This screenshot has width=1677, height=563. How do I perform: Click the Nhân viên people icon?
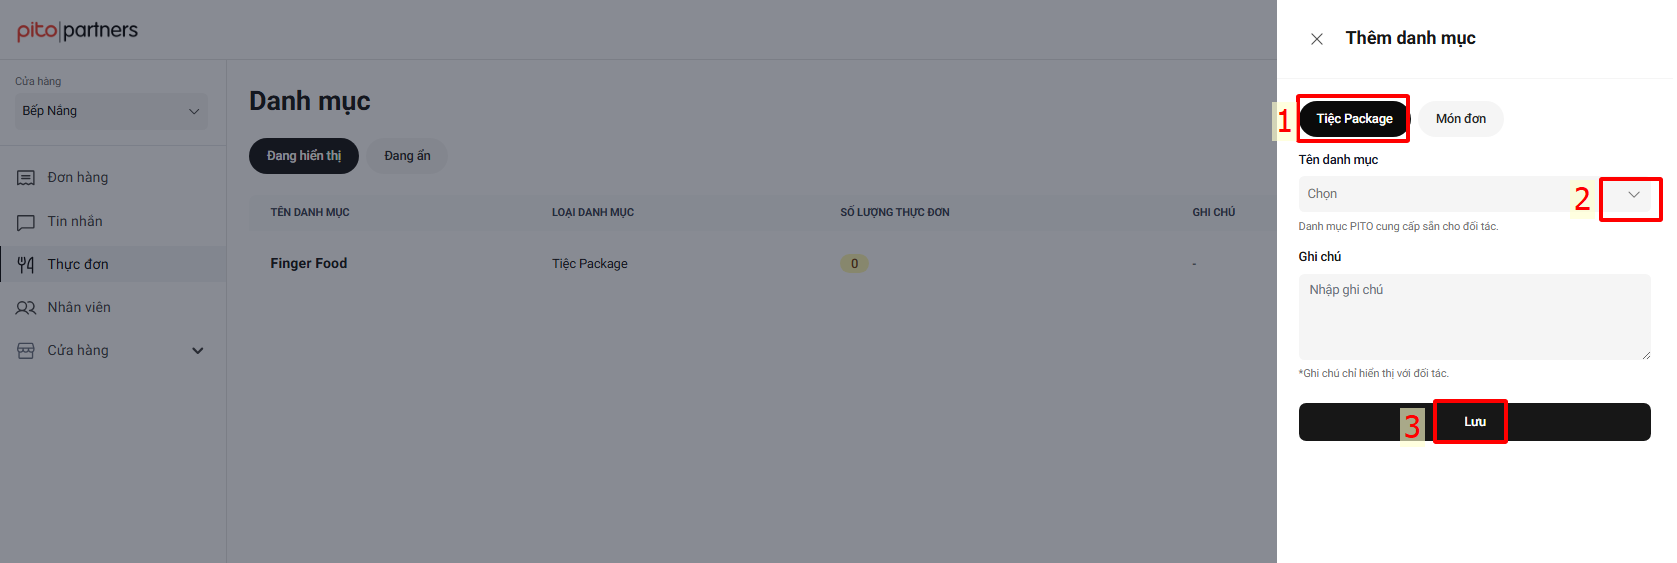point(26,308)
